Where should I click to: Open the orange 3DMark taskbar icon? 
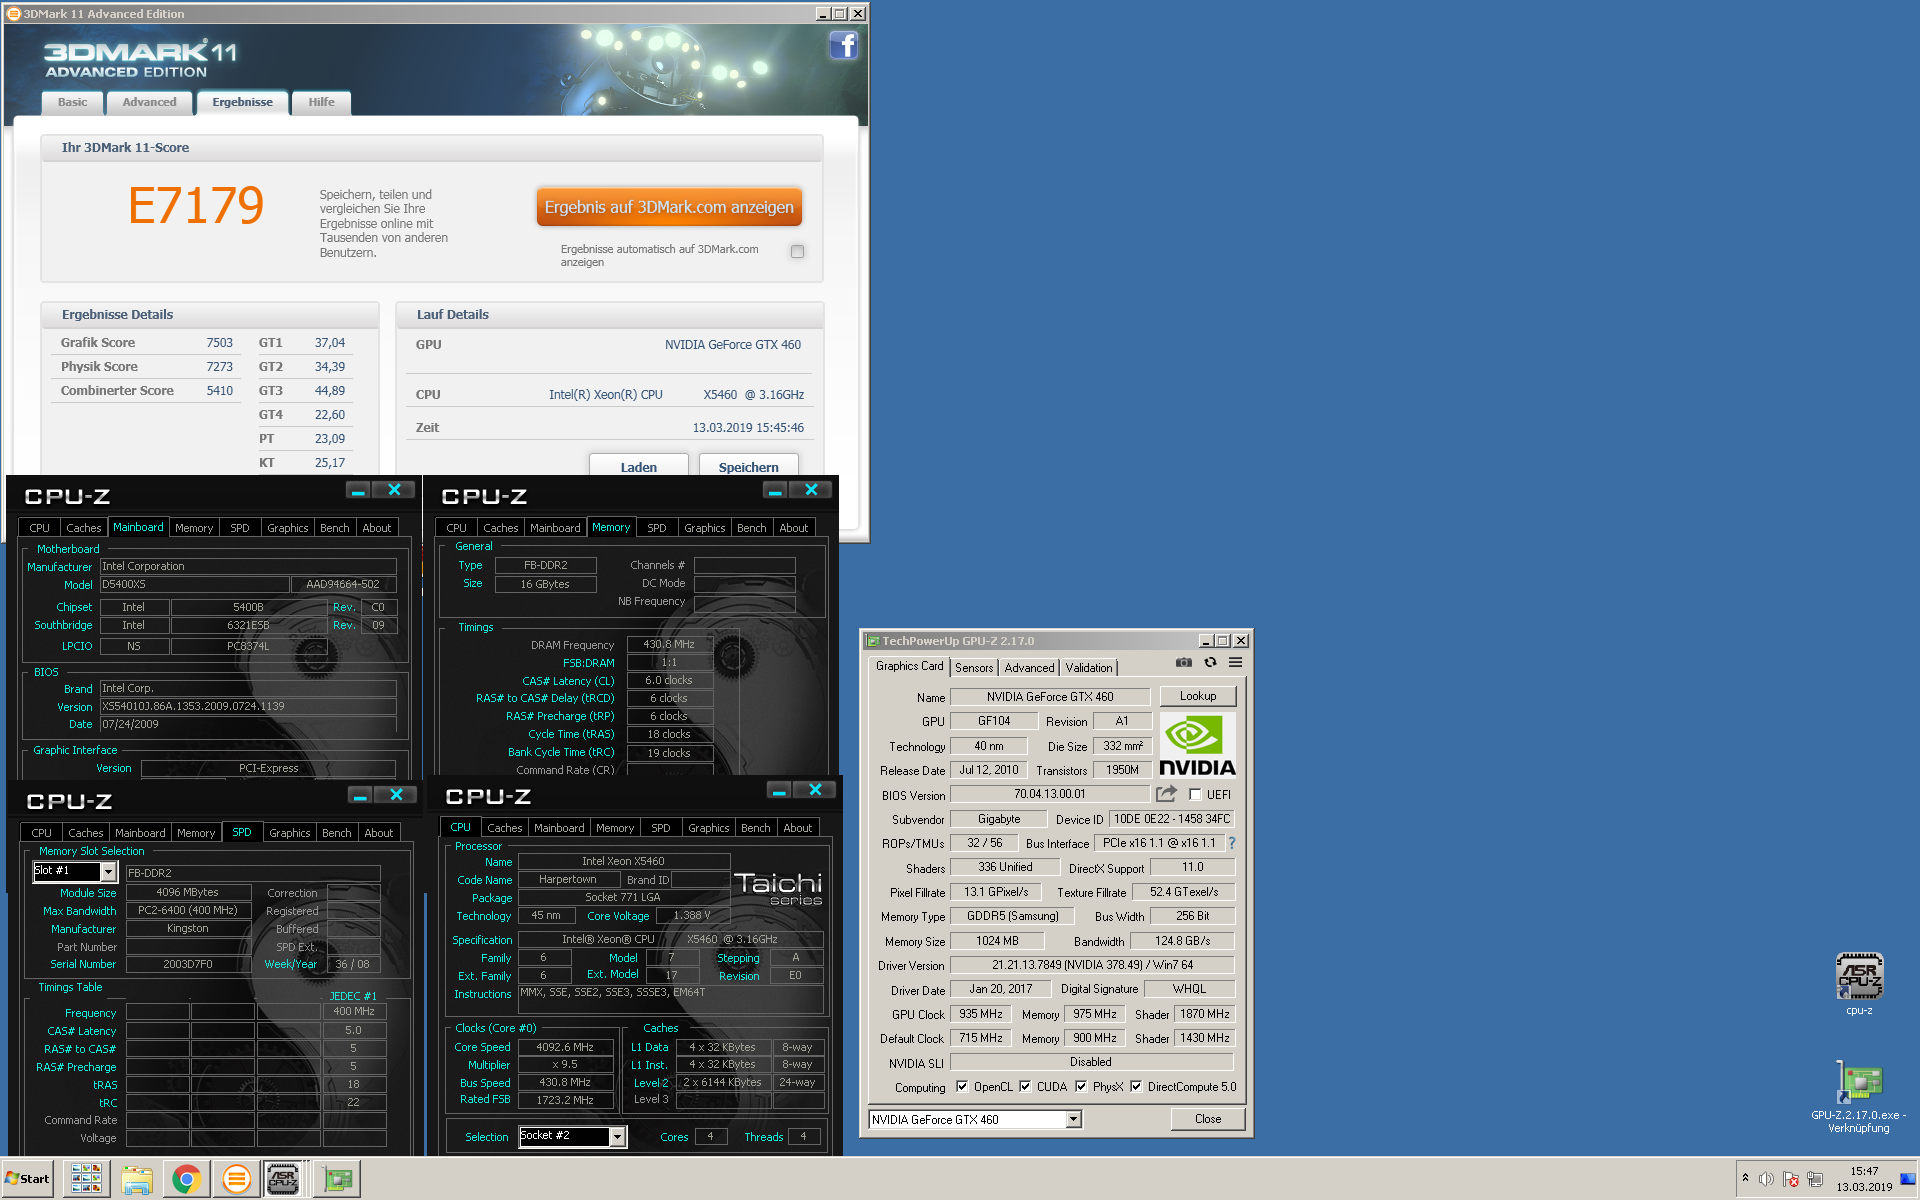[236, 1180]
